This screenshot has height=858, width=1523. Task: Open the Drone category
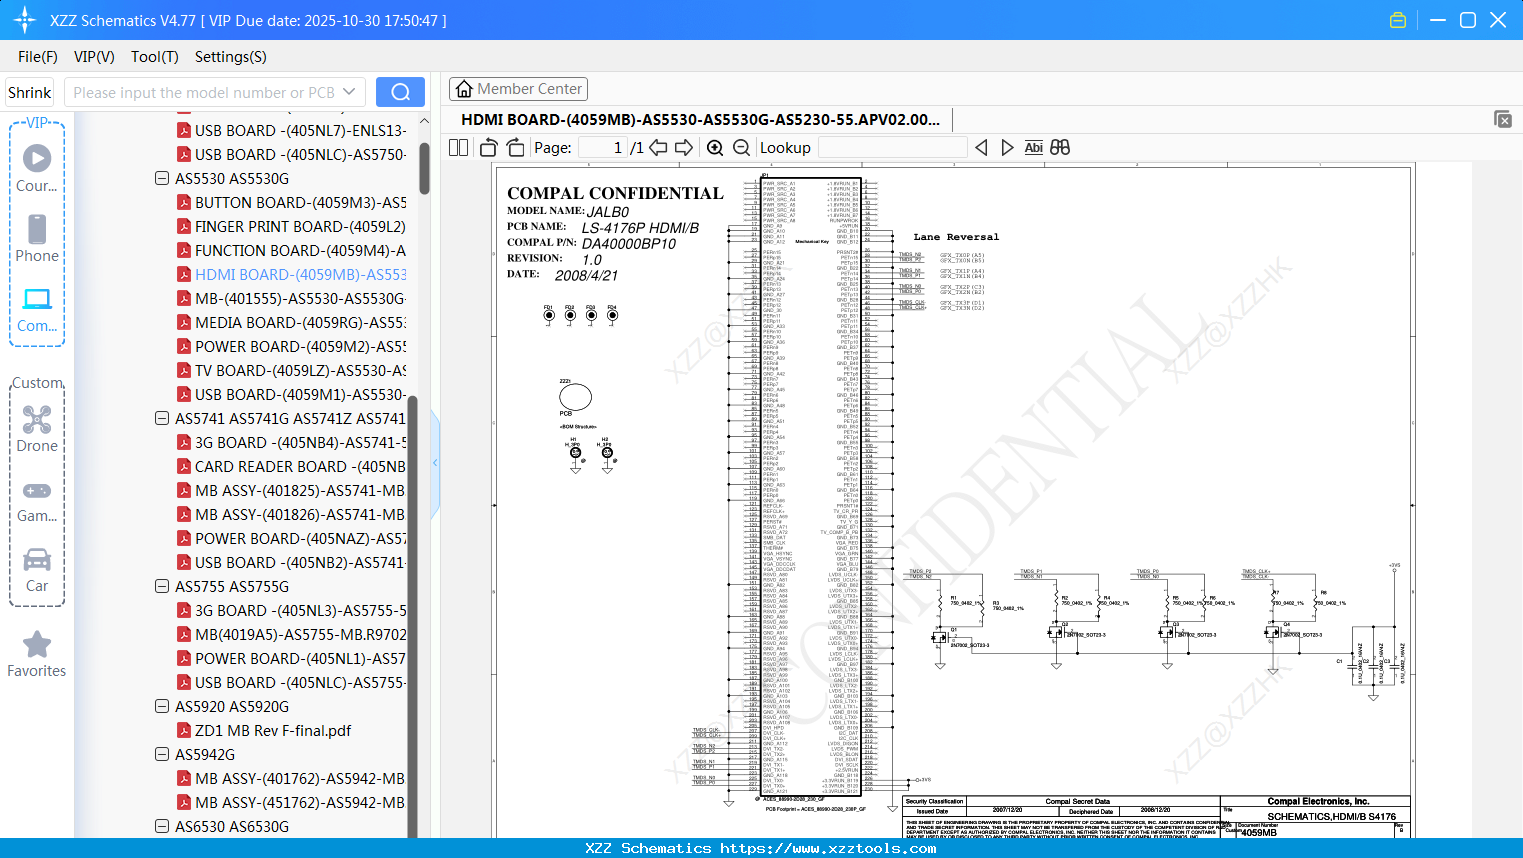pos(37,429)
